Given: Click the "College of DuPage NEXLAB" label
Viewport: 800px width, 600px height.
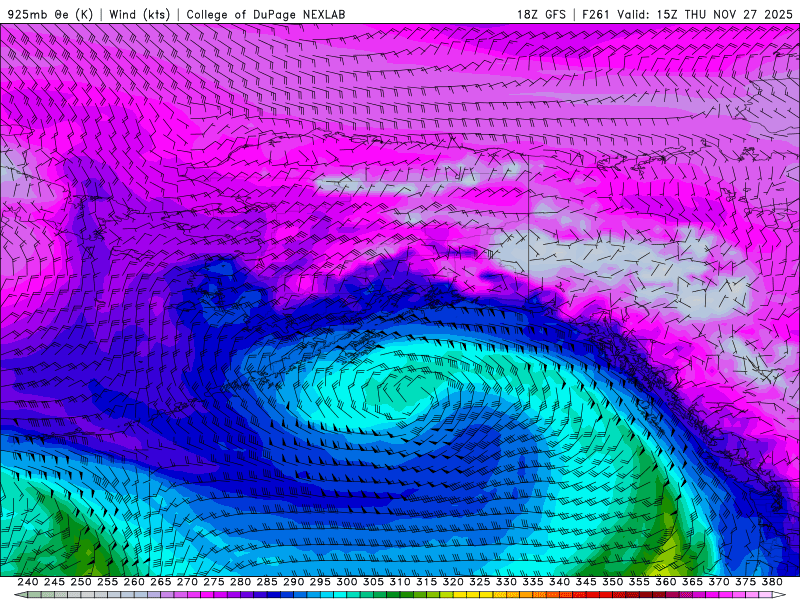Looking at the screenshot, I should (x=265, y=14).
